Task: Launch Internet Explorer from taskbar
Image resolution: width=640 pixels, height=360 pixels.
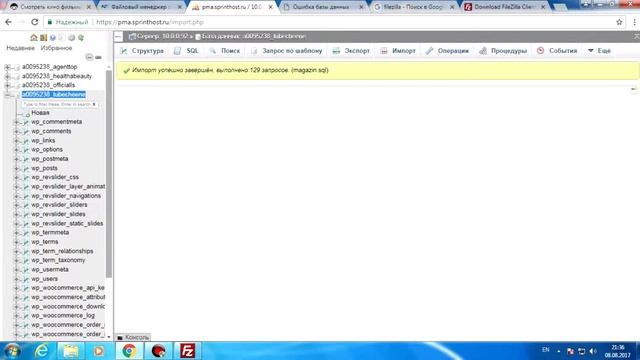Action: [x=42, y=351]
